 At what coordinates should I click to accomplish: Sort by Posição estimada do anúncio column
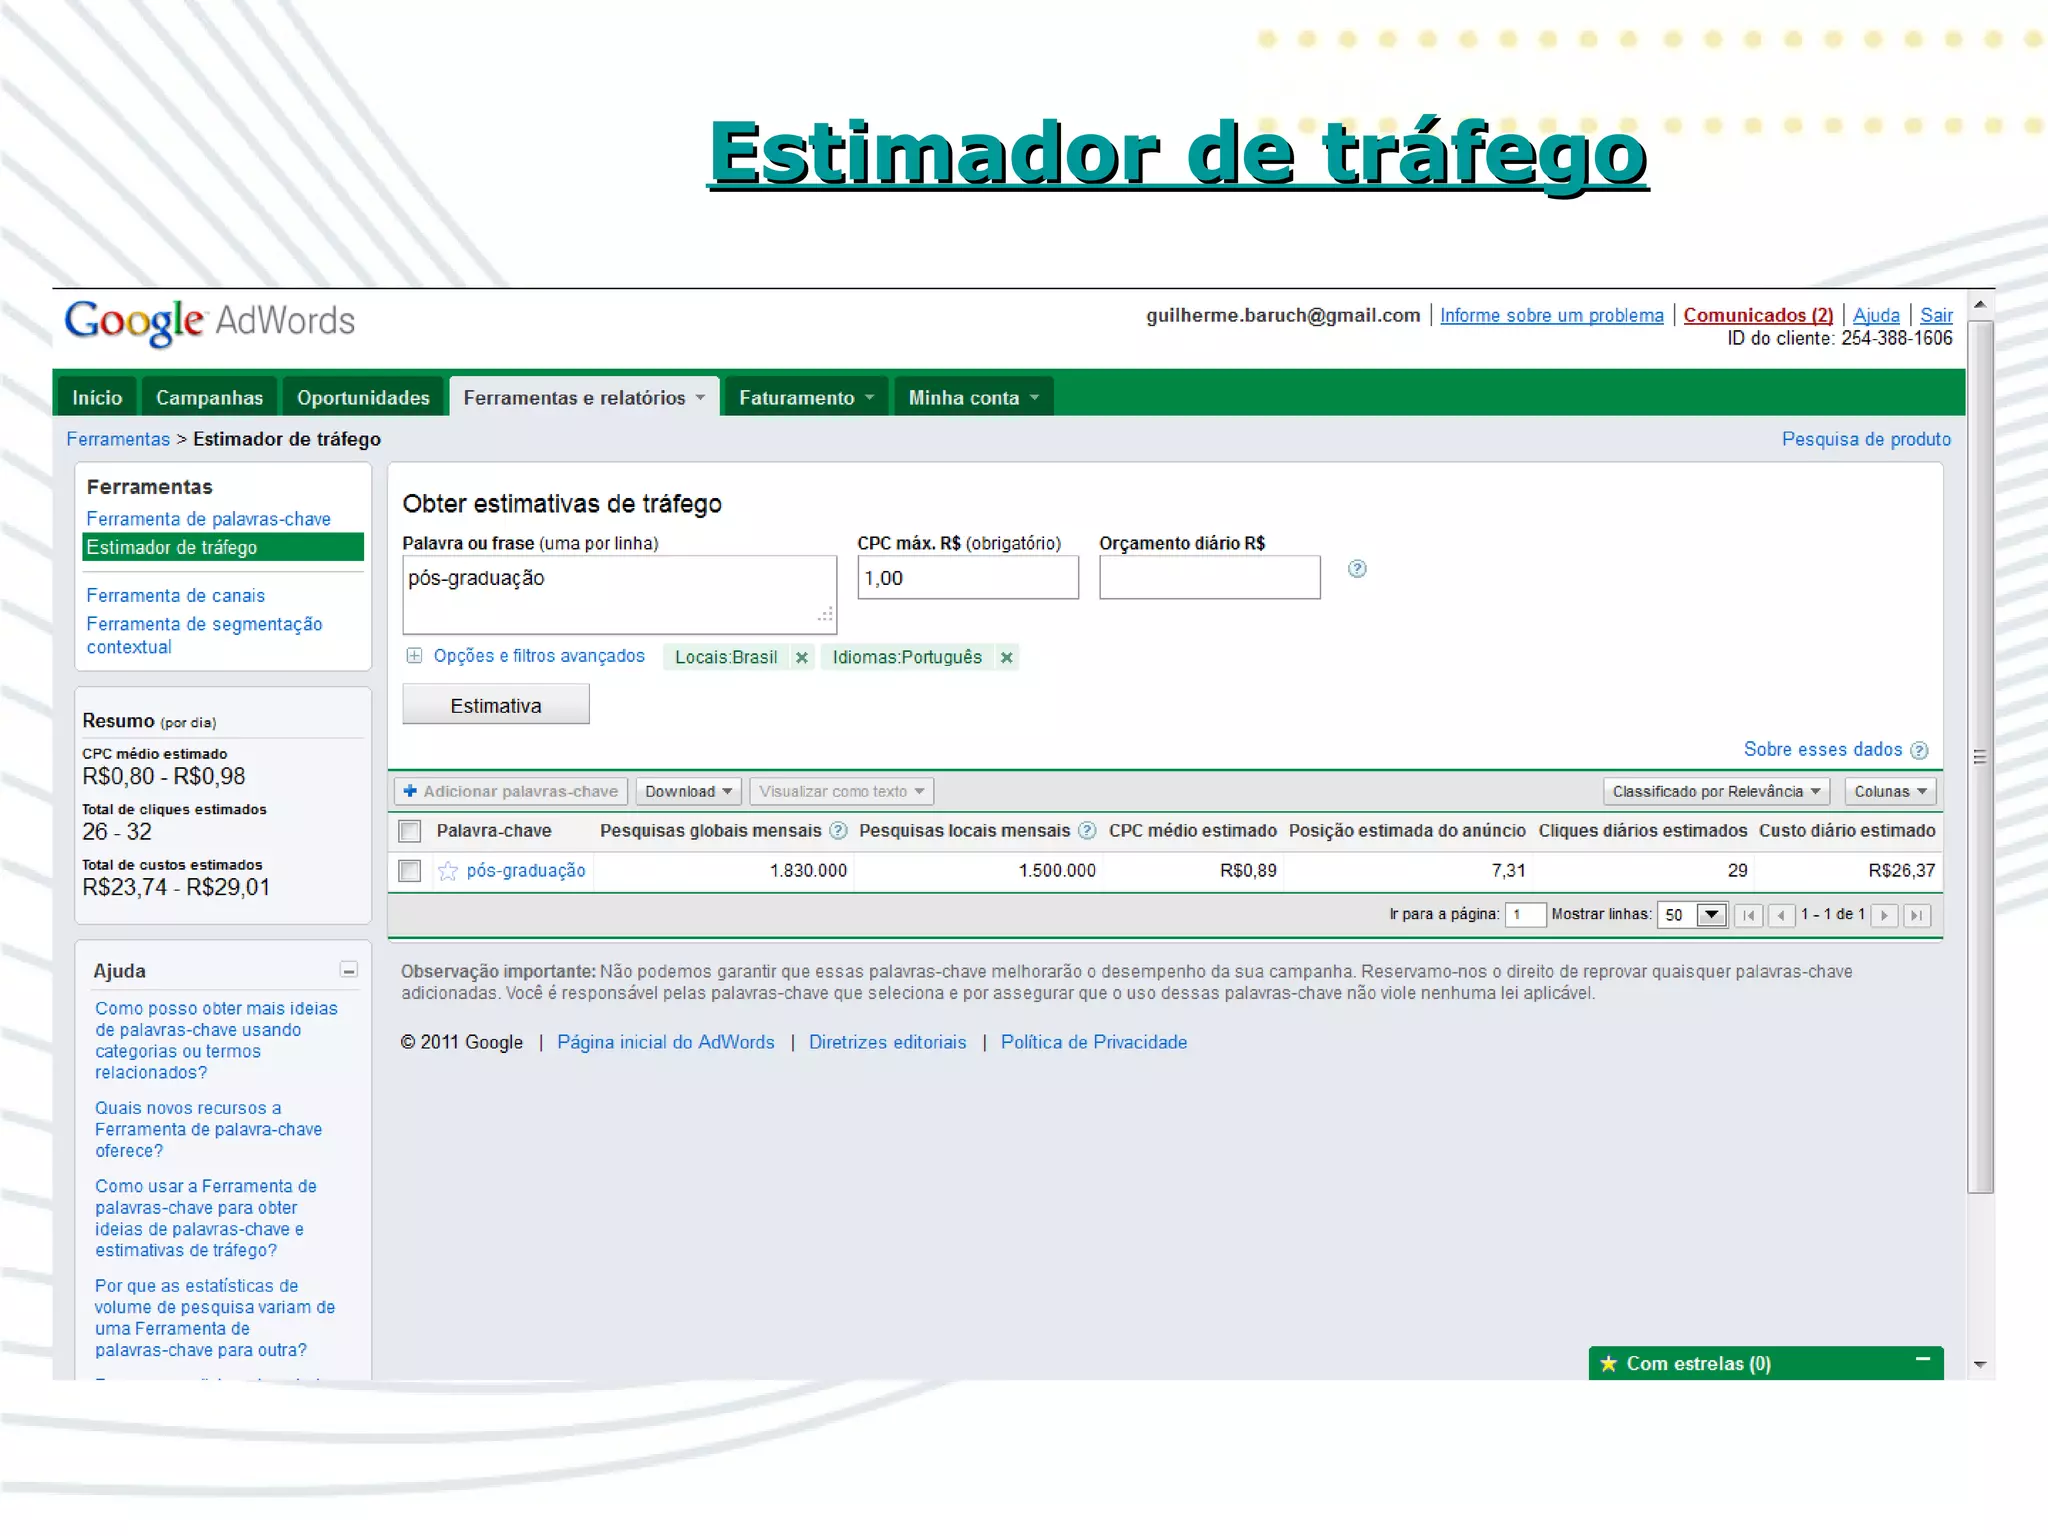tap(1407, 831)
